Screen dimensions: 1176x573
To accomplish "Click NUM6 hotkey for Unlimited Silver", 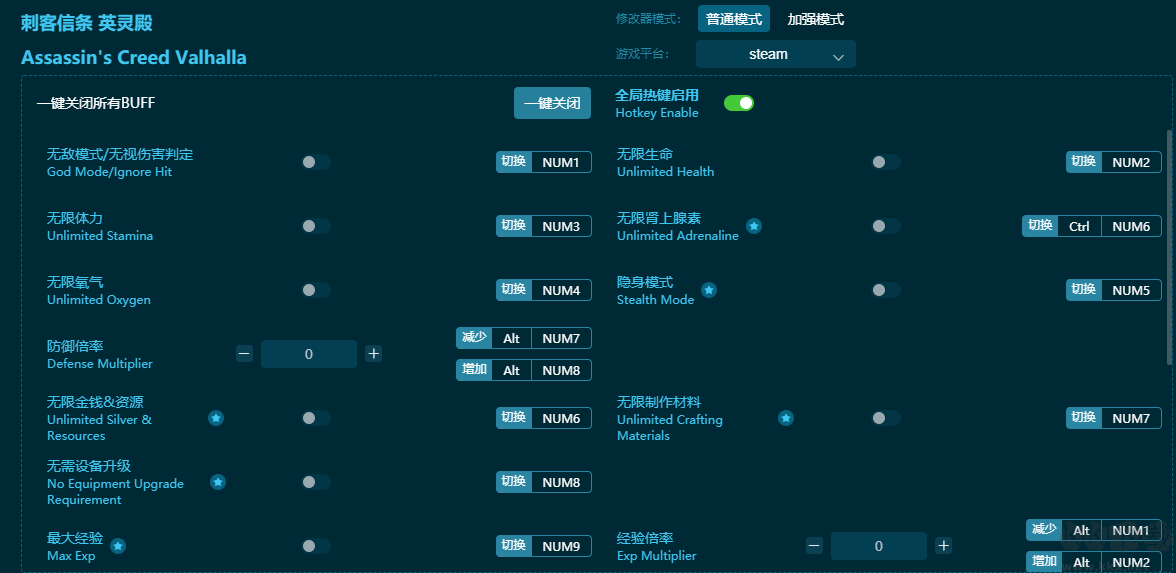I will pyautogui.click(x=561, y=418).
